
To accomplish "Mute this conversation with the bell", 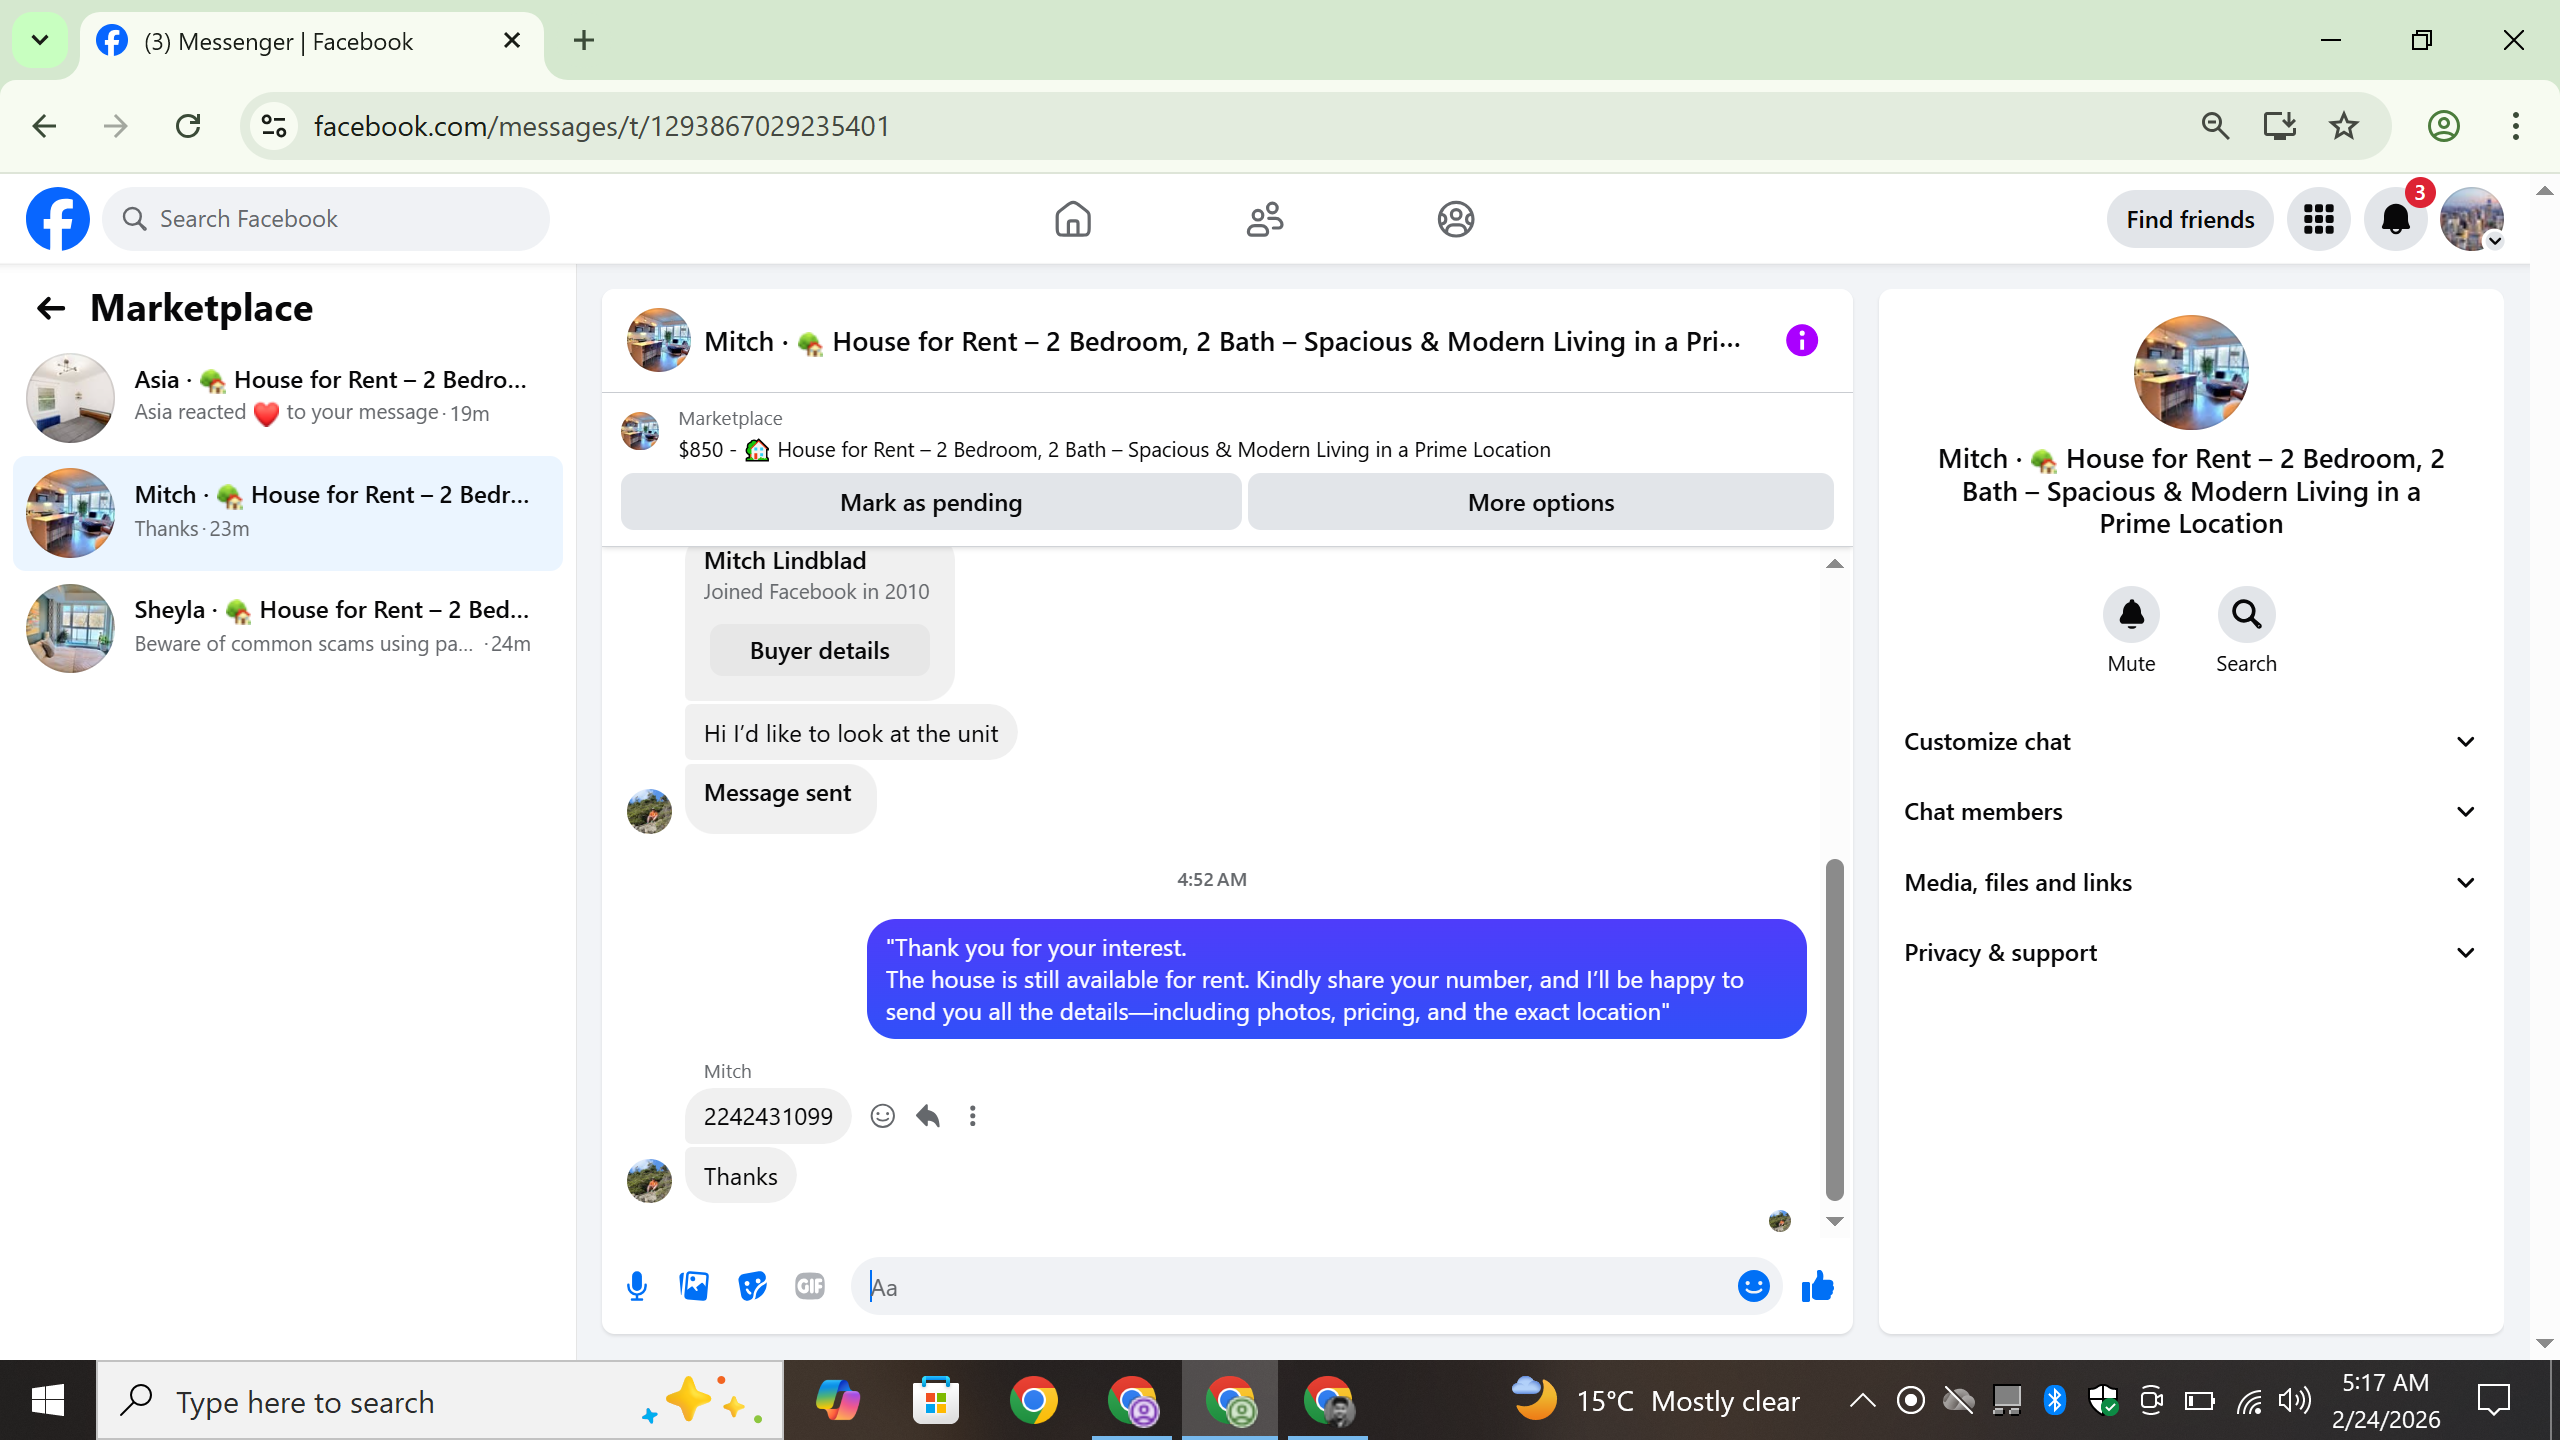I will pos(2131,614).
